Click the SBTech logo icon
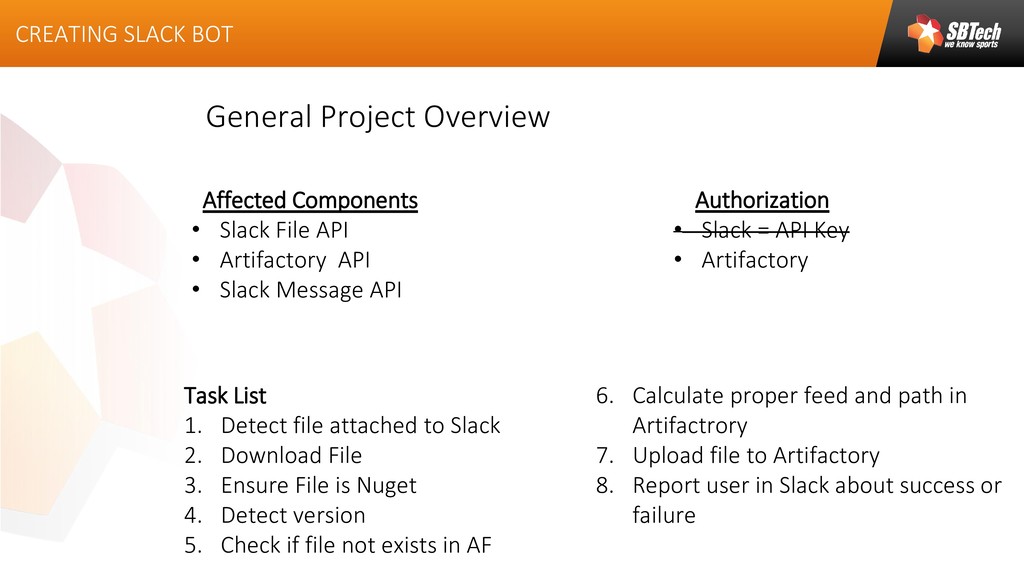Viewport: 1024px width, 576px height. click(x=925, y=34)
